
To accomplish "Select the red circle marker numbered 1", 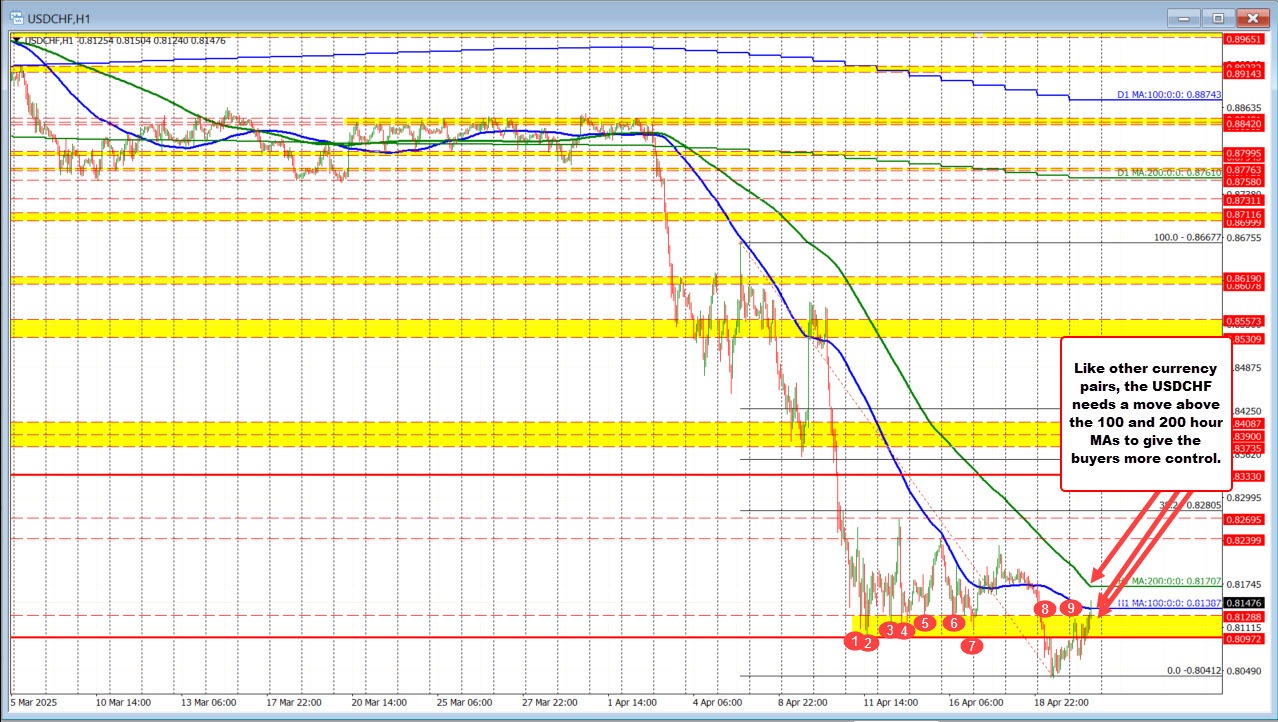I will [857, 641].
